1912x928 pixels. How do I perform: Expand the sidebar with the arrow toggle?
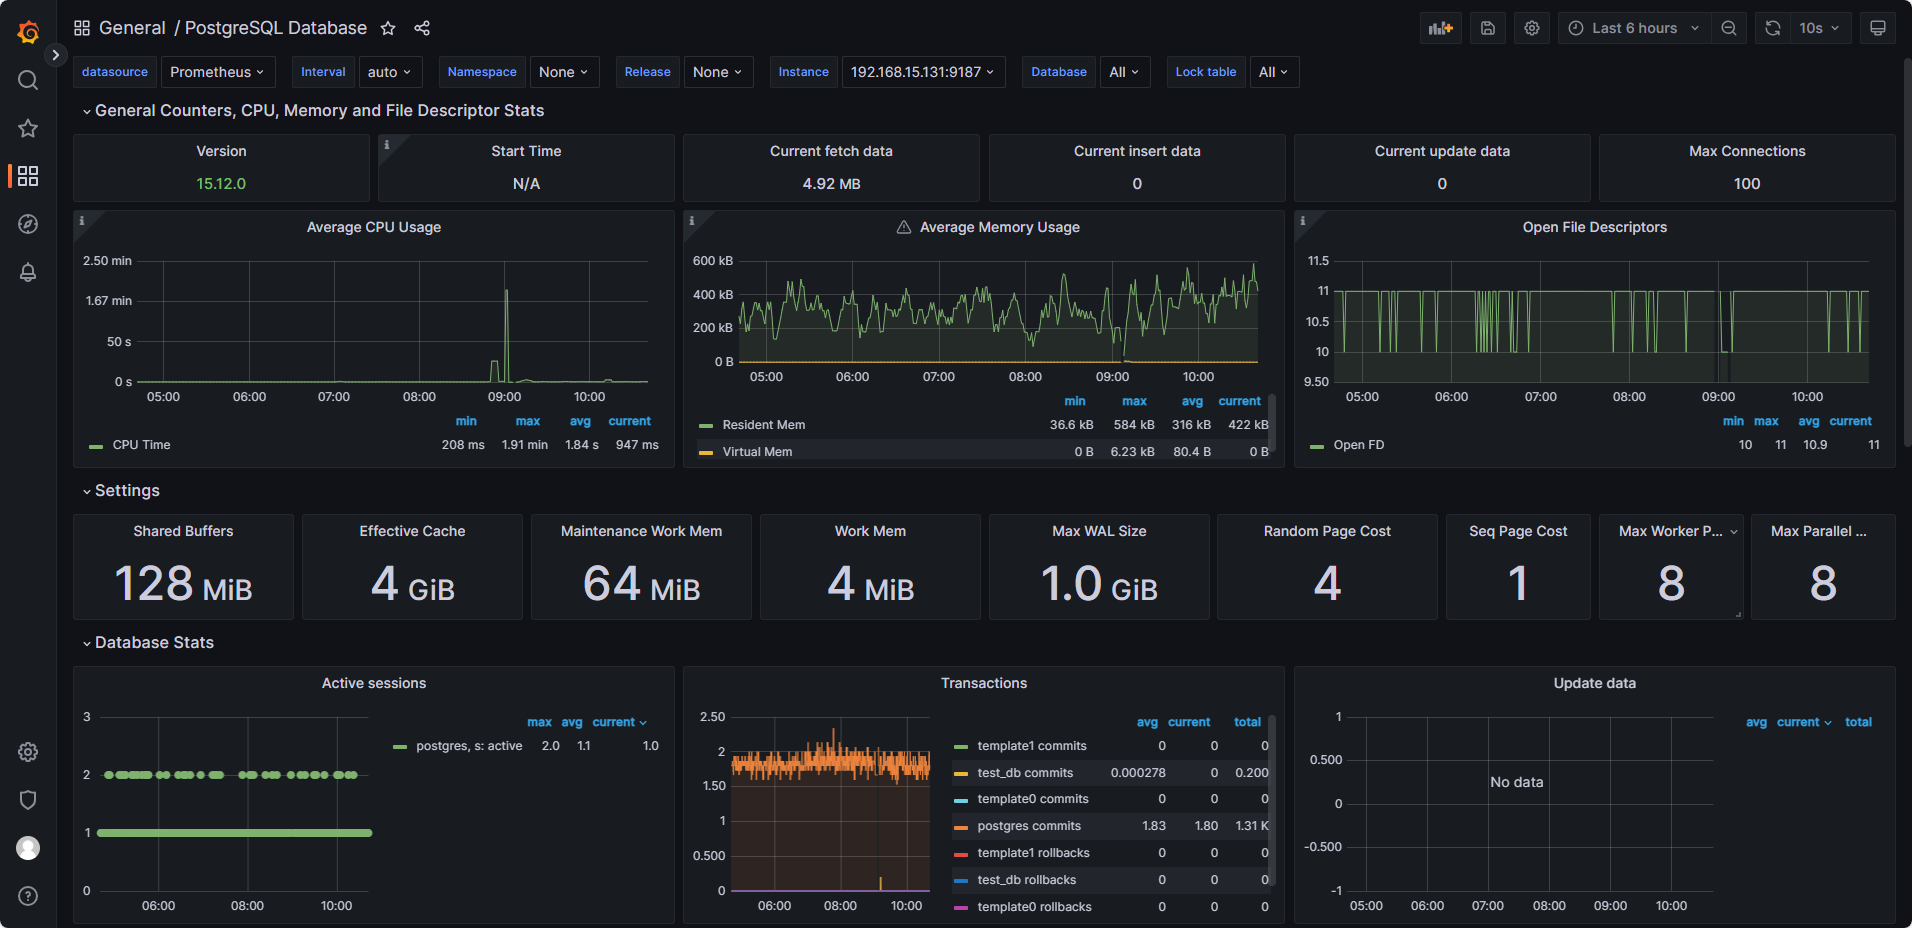point(56,55)
